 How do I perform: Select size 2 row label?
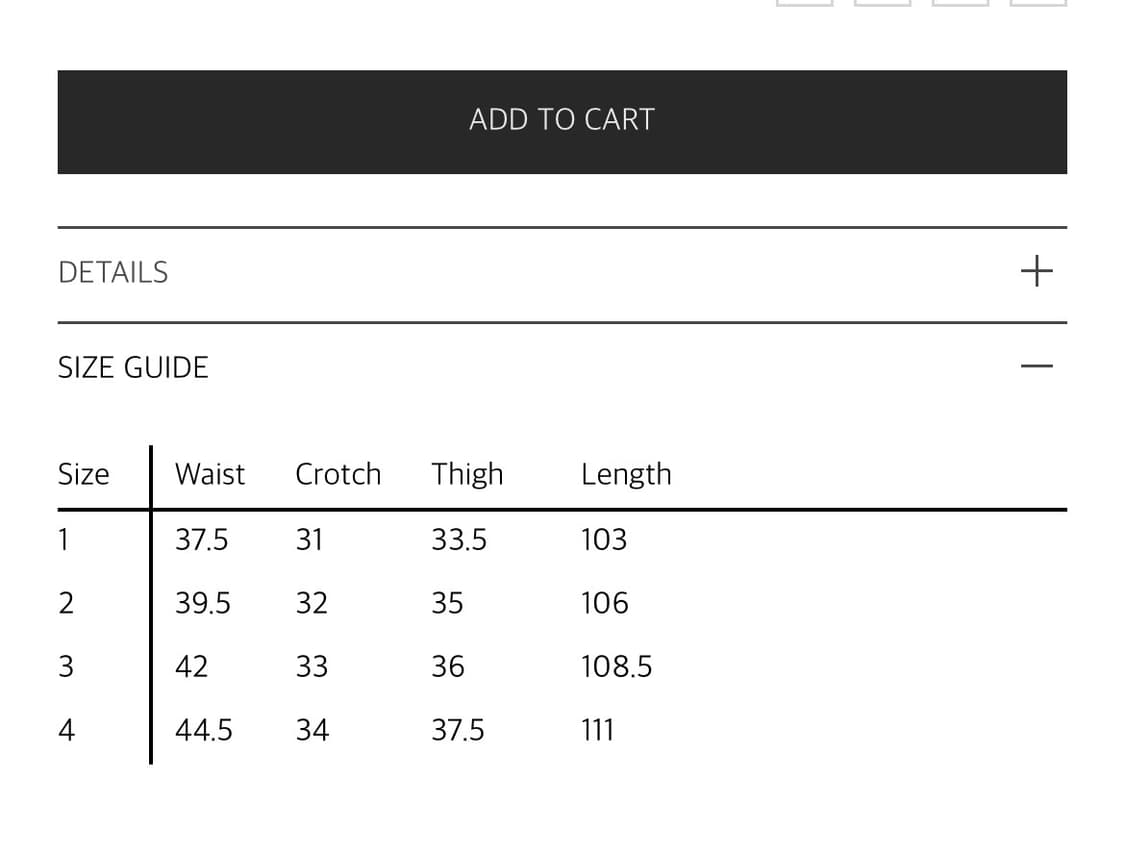click(x=66, y=603)
